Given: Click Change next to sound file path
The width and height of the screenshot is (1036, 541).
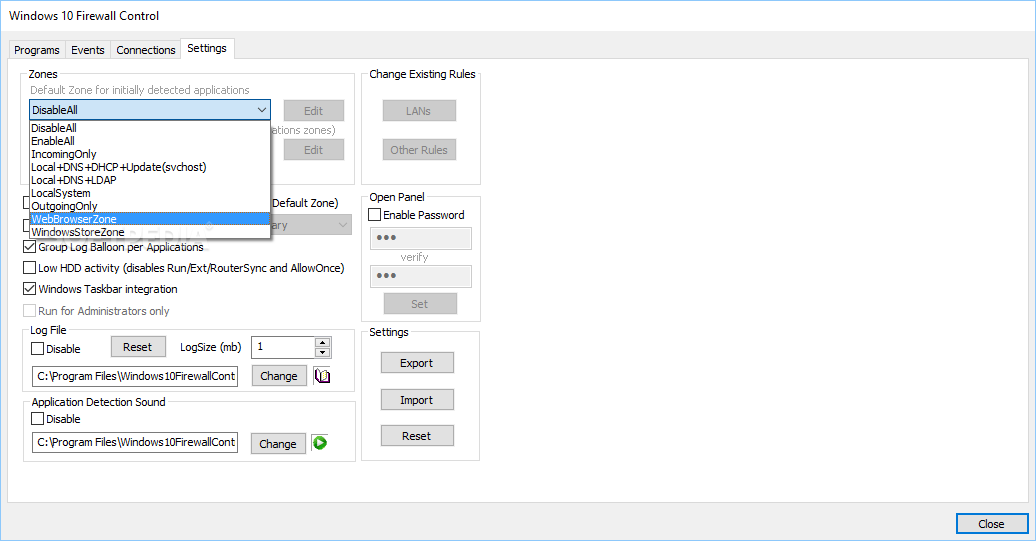Looking at the screenshot, I should click(278, 444).
